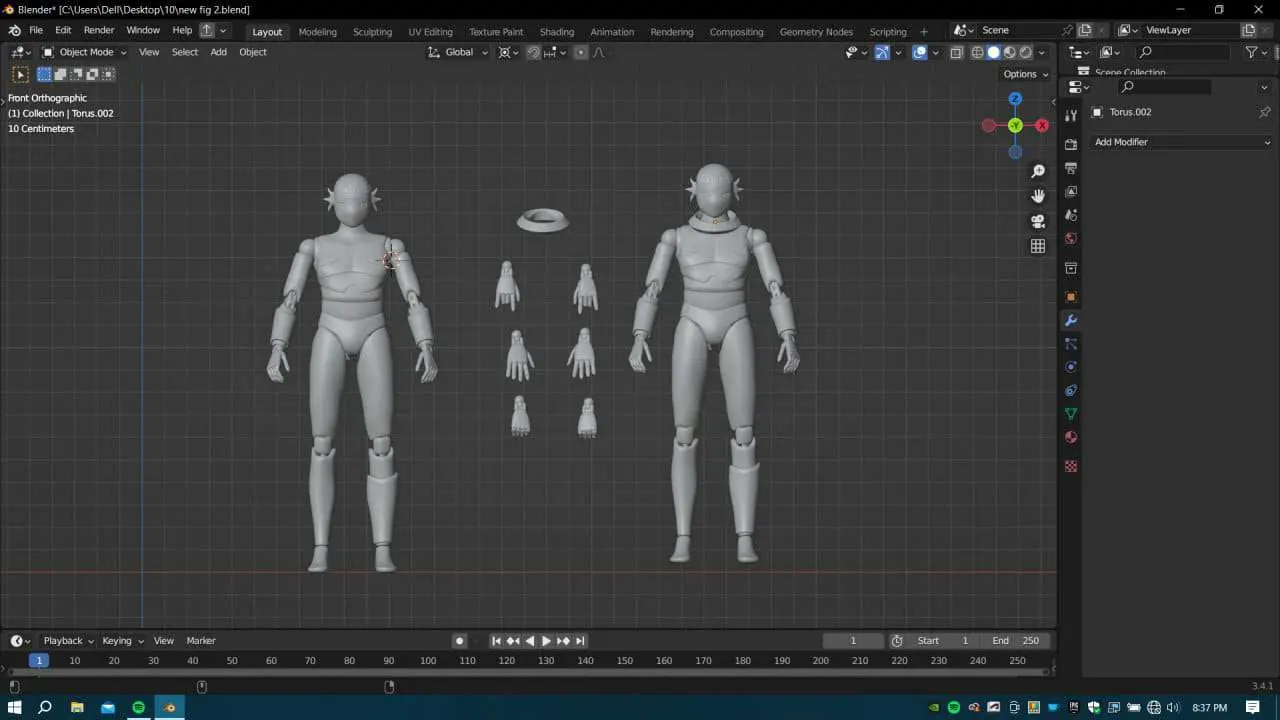
Task: Open the Render properties tab icon
Action: [1071, 144]
